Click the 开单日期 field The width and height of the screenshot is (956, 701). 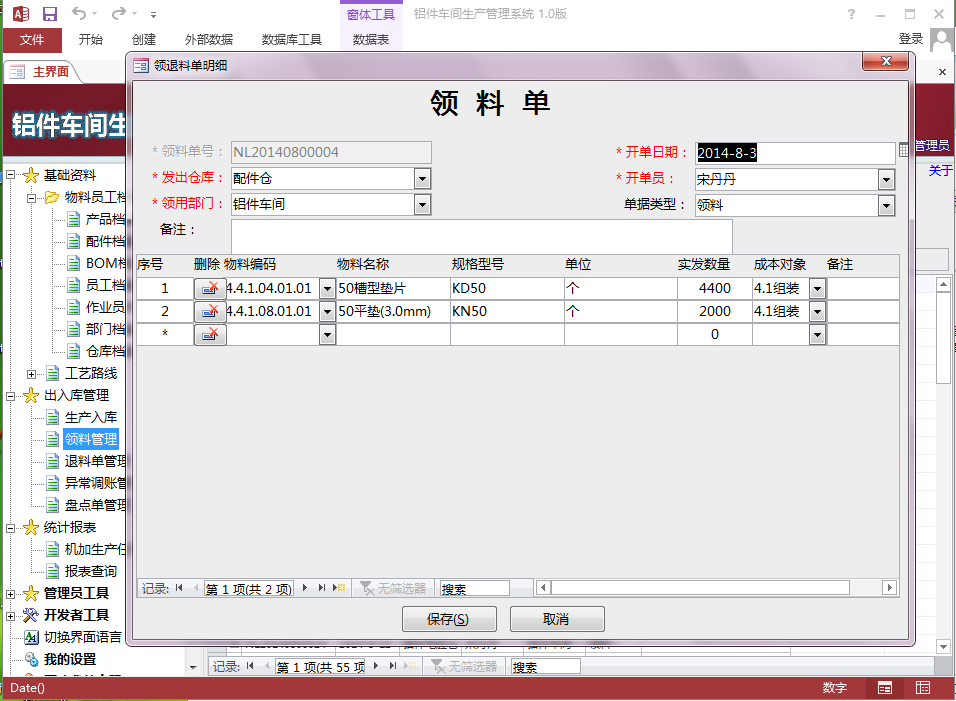click(x=795, y=153)
